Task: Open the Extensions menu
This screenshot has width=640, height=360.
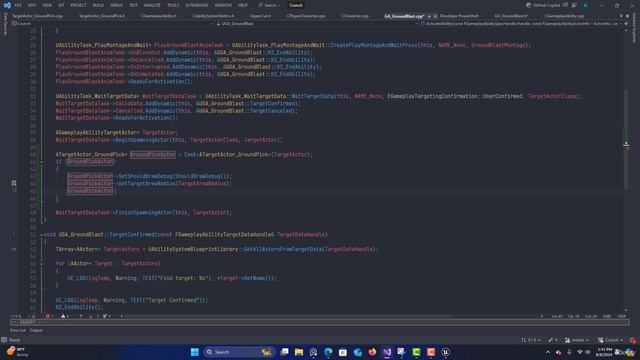Action: pyautogui.click(x=197, y=5)
